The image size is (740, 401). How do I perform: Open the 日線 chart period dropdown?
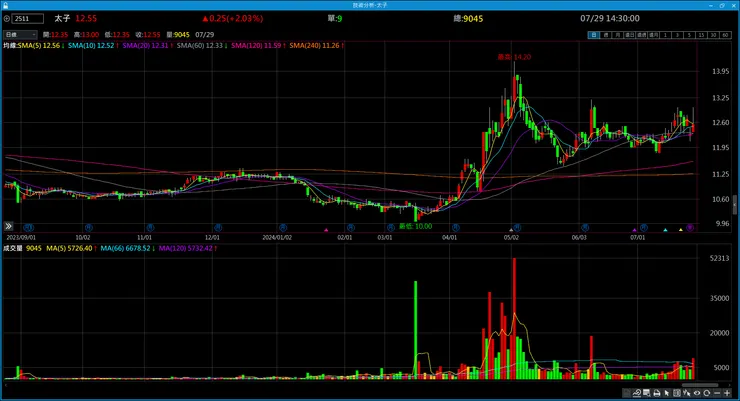pyautogui.click(x=20, y=34)
